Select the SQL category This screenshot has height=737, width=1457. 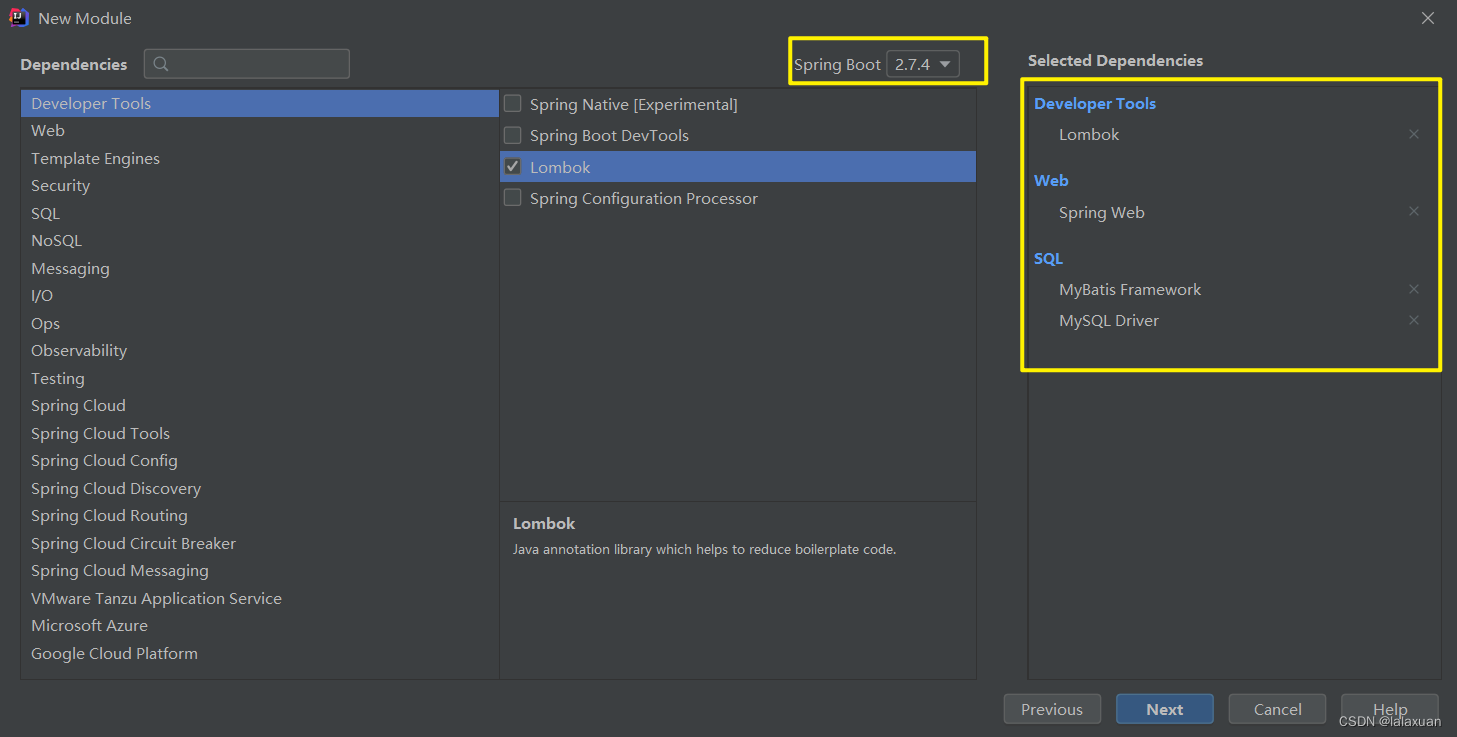[x=260, y=213]
